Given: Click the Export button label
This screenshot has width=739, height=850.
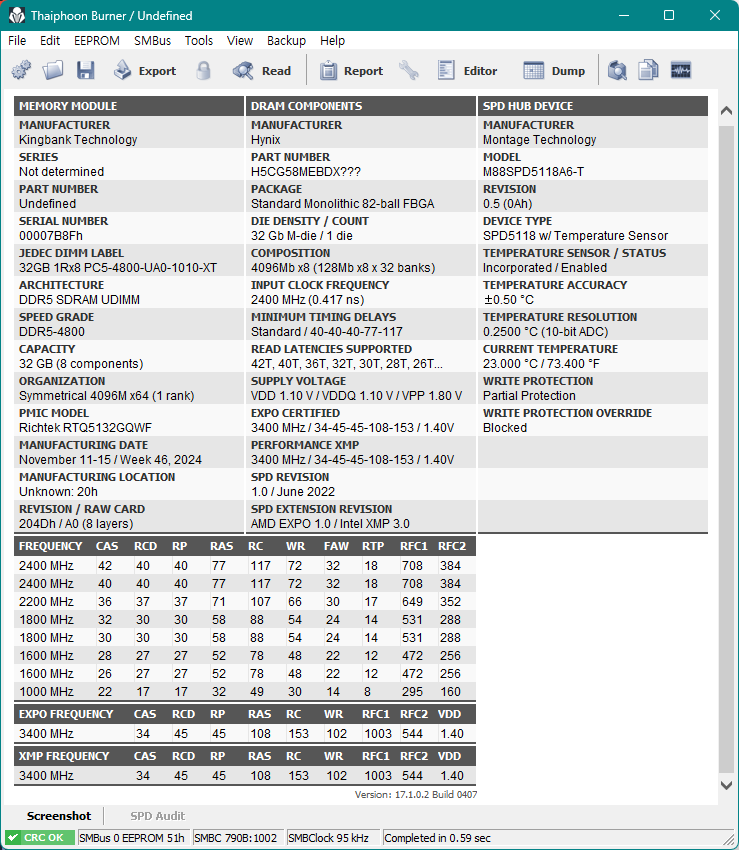Looking at the screenshot, I should coord(157,71).
